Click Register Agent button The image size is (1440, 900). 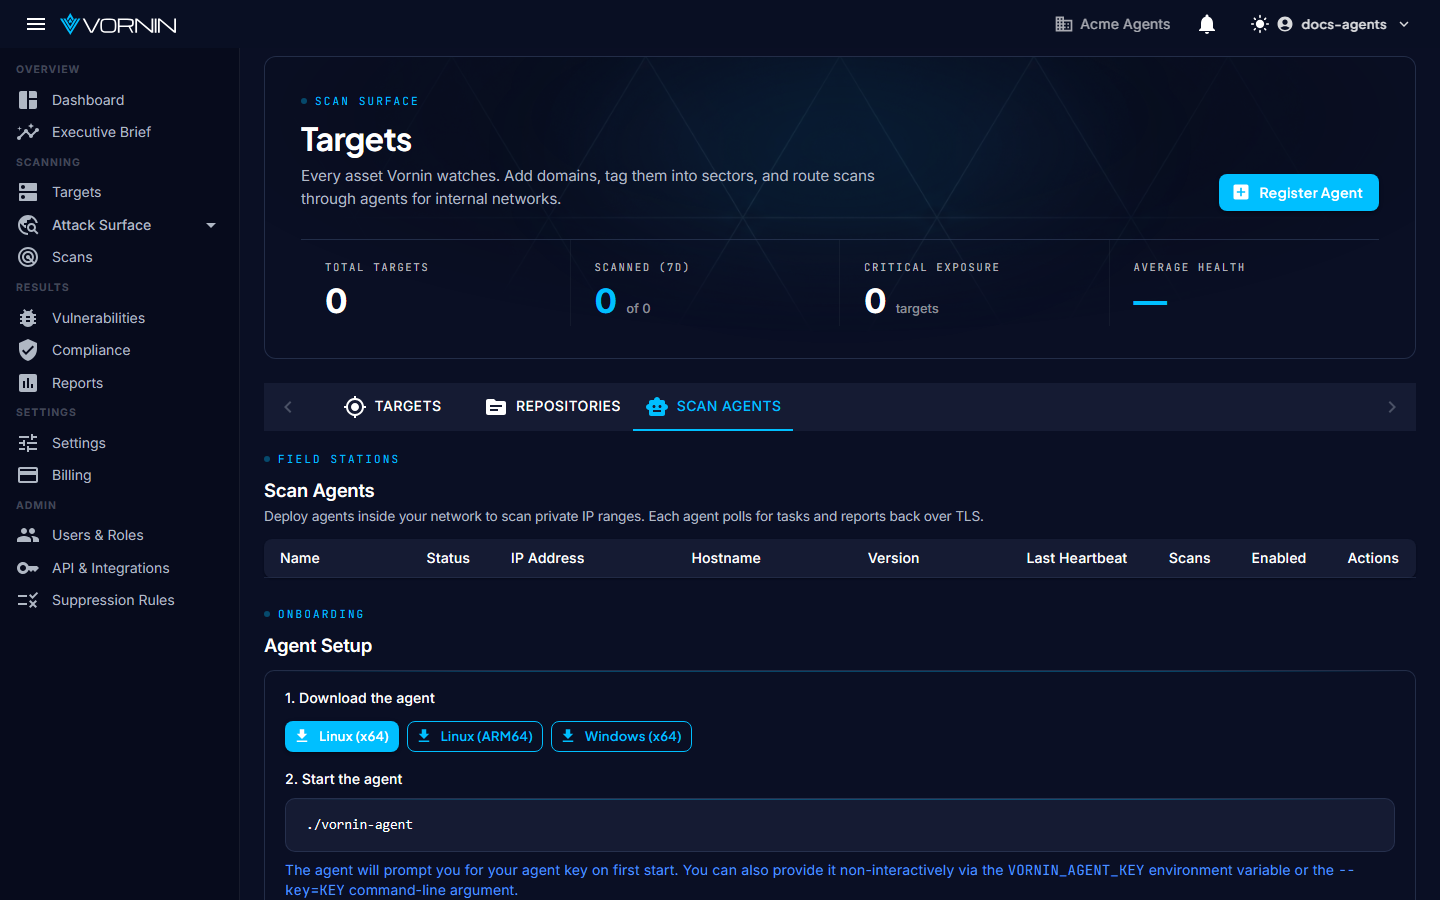click(x=1298, y=193)
